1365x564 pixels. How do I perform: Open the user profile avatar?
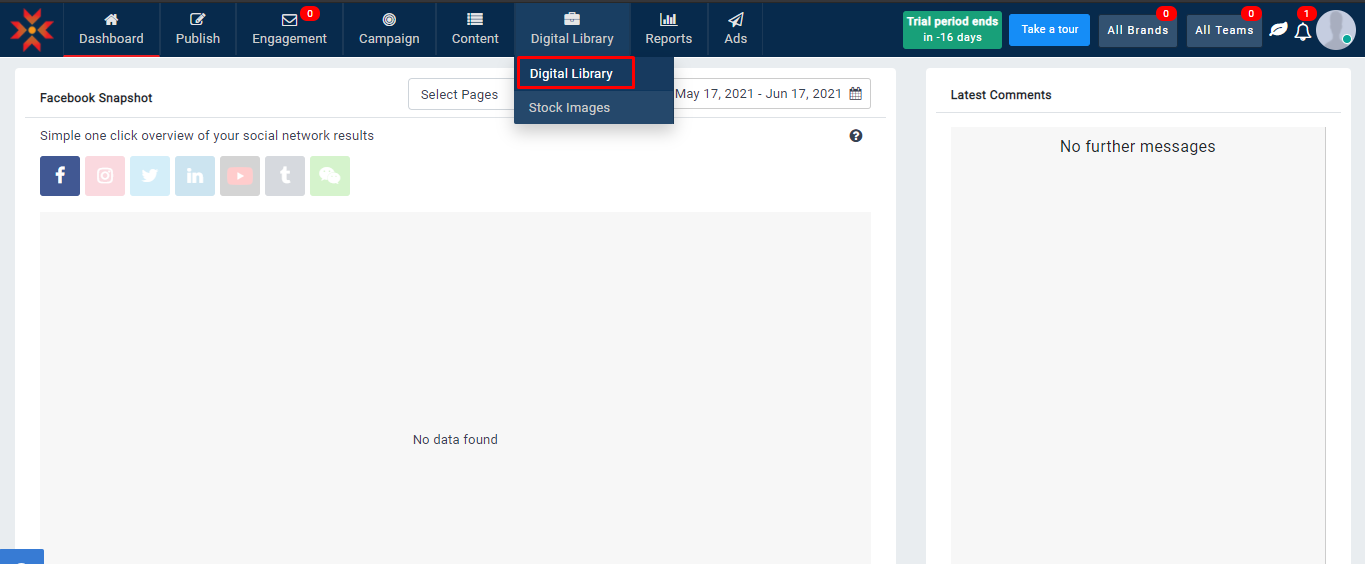[x=1335, y=30]
